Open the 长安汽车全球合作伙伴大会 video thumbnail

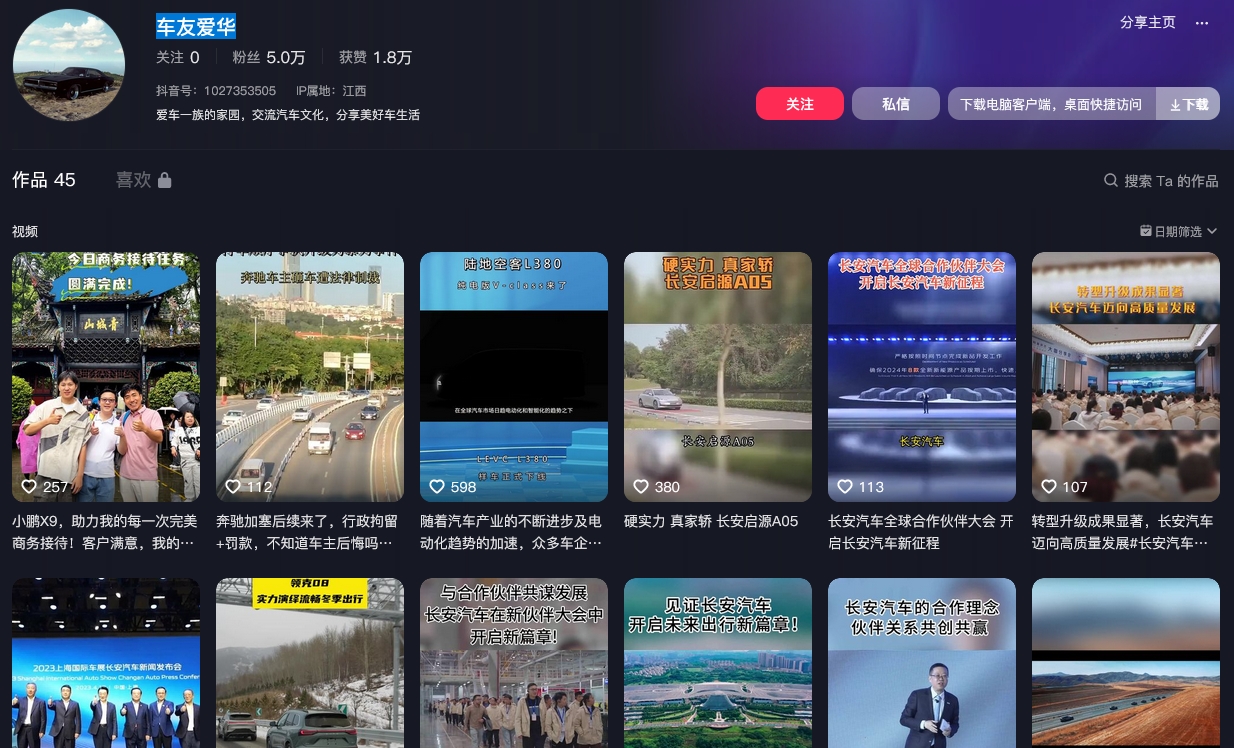click(922, 377)
